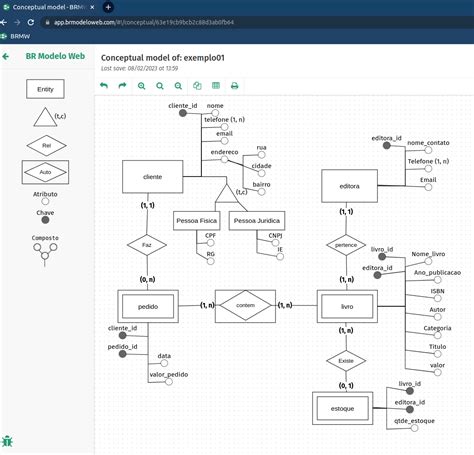Click the bairro attribute circle

pyautogui.click(x=262, y=192)
